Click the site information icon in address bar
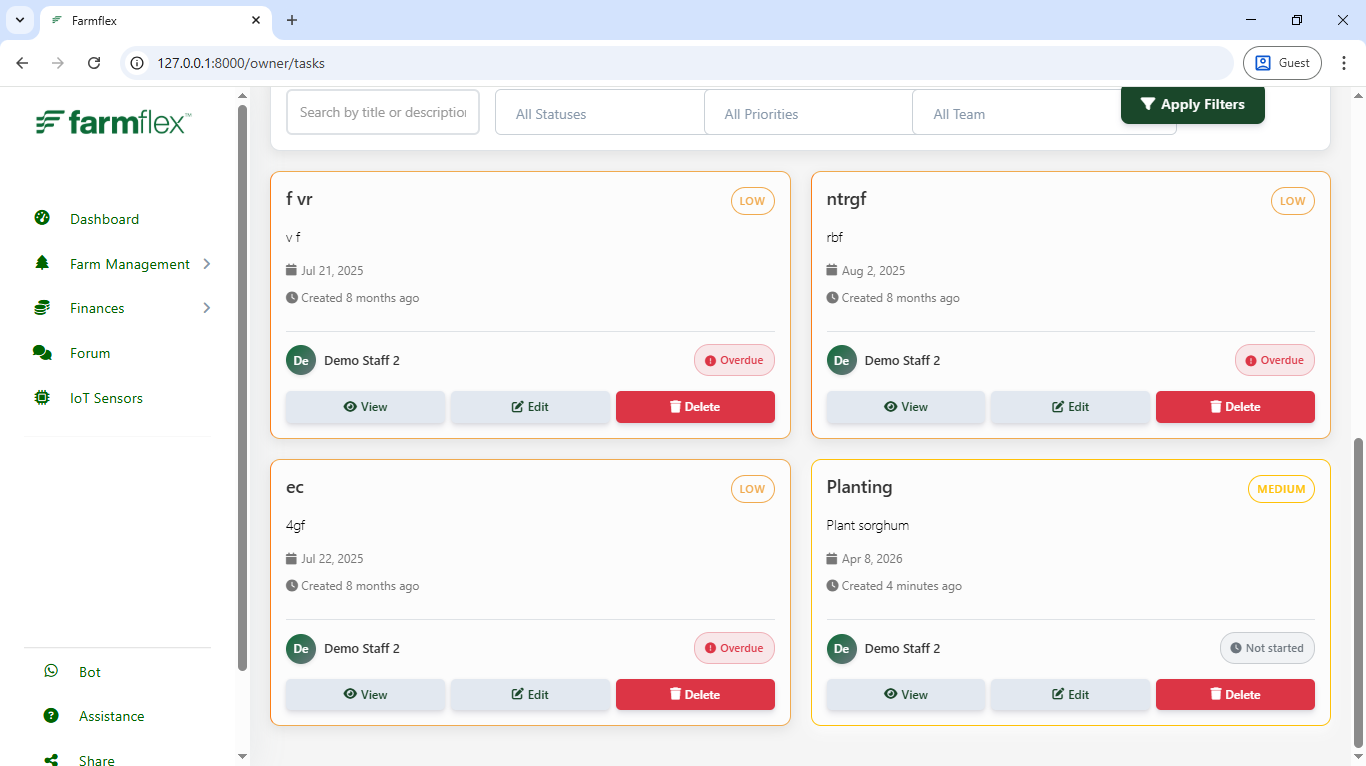The image size is (1366, 766). [138, 63]
